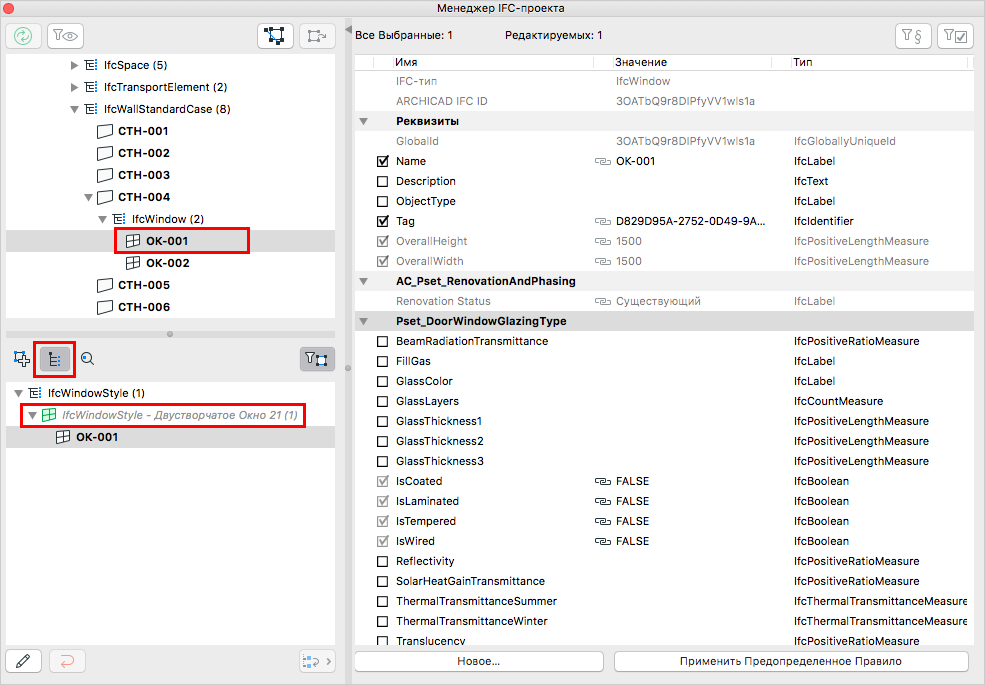The image size is (985, 685).
Task: Click the link icon beside IsCoated FALSE
Action: click(602, 481)
